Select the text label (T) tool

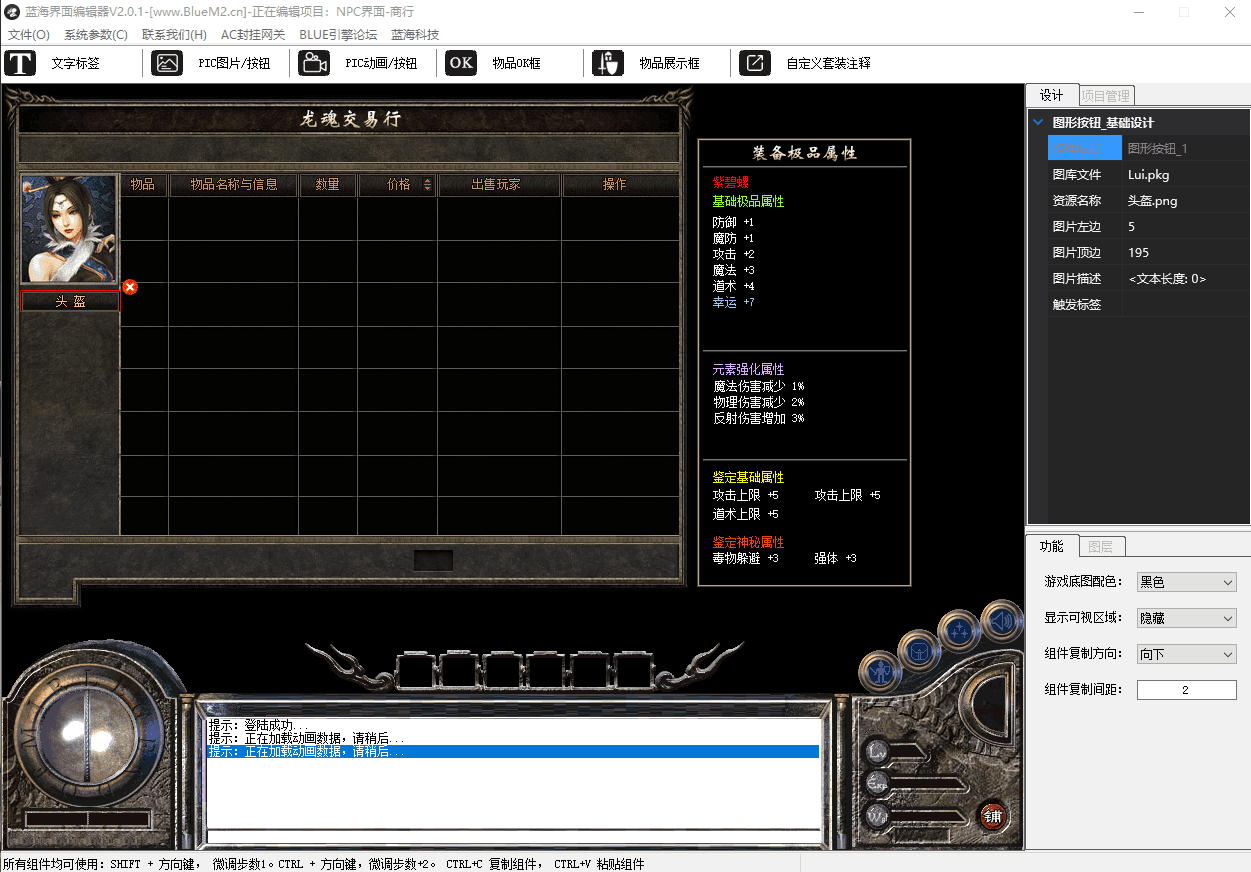pyautogui.click(x=20, y=63)
